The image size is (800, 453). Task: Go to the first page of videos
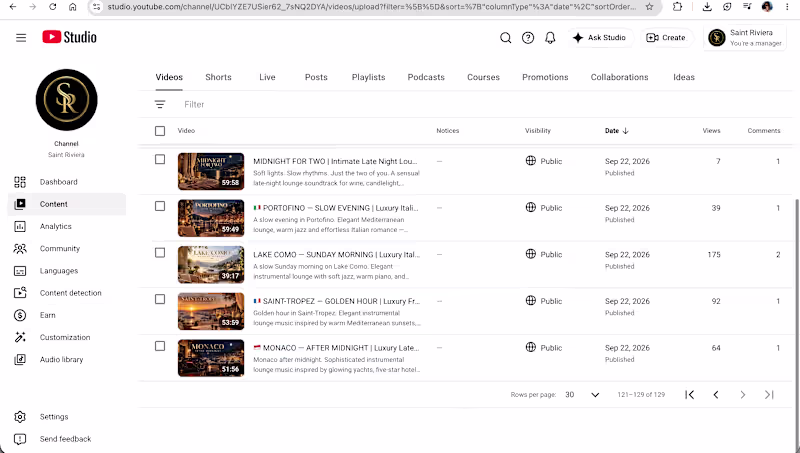(x=689, y=395)
